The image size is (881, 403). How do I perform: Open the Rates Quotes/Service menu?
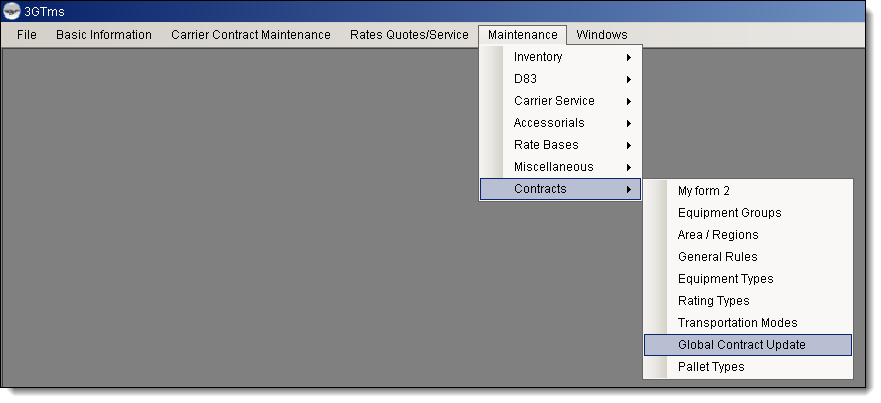(x=409, y=35)
